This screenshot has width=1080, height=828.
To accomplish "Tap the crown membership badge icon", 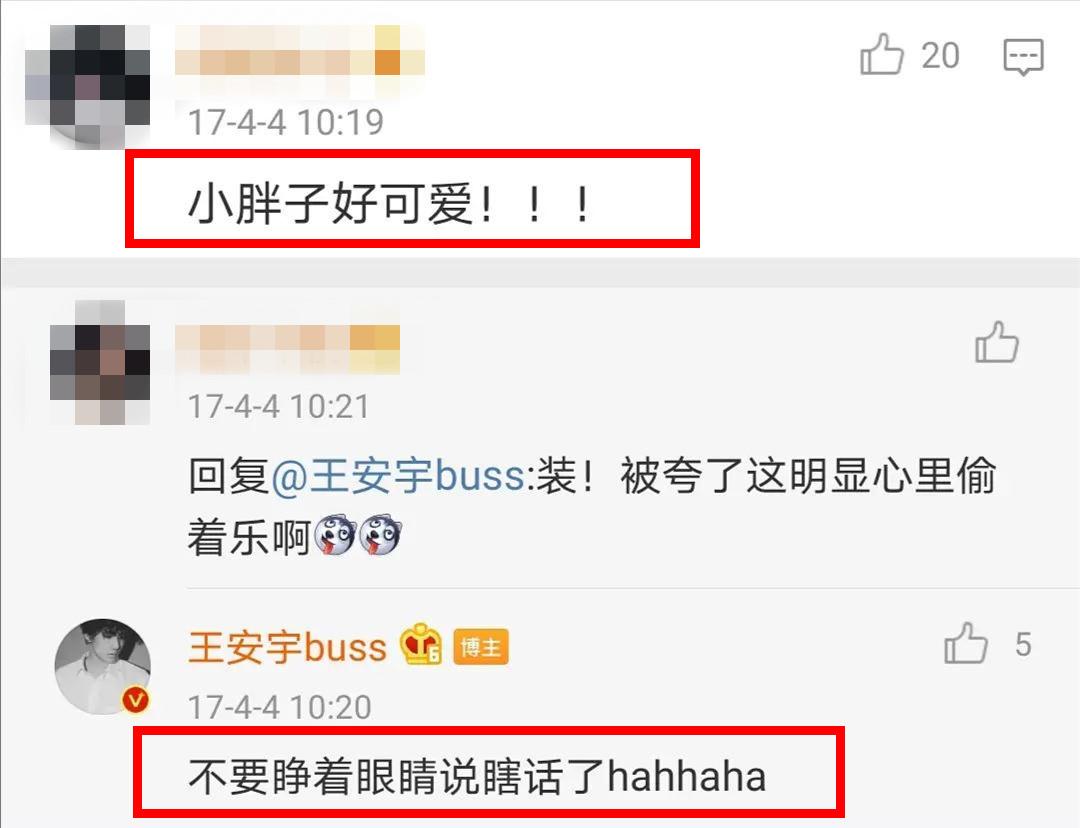I will [421, 644].
